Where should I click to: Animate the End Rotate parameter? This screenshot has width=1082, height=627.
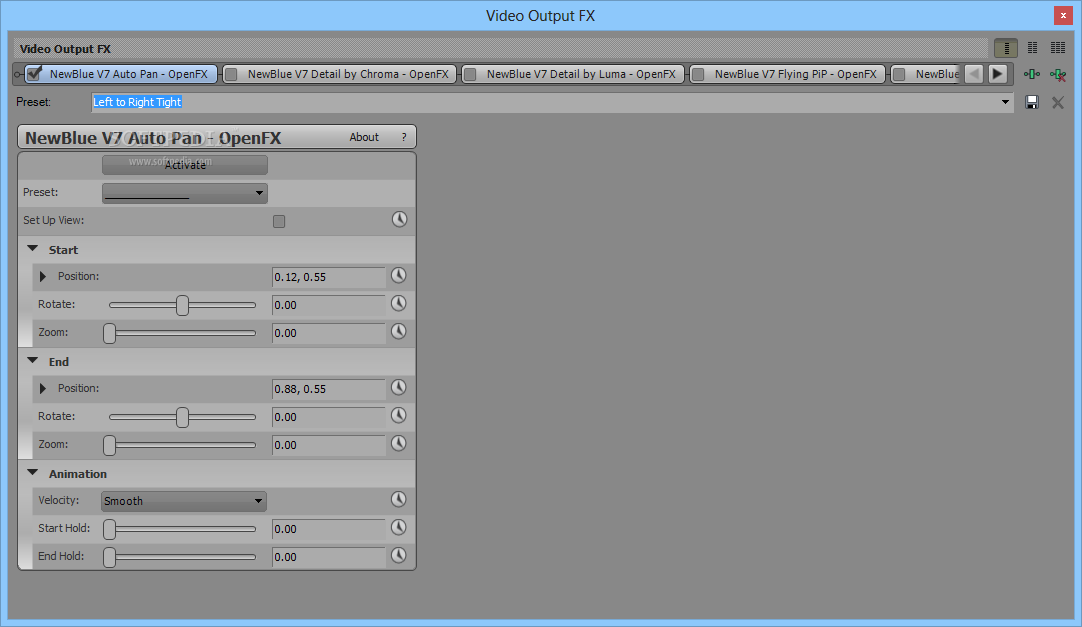399,415
